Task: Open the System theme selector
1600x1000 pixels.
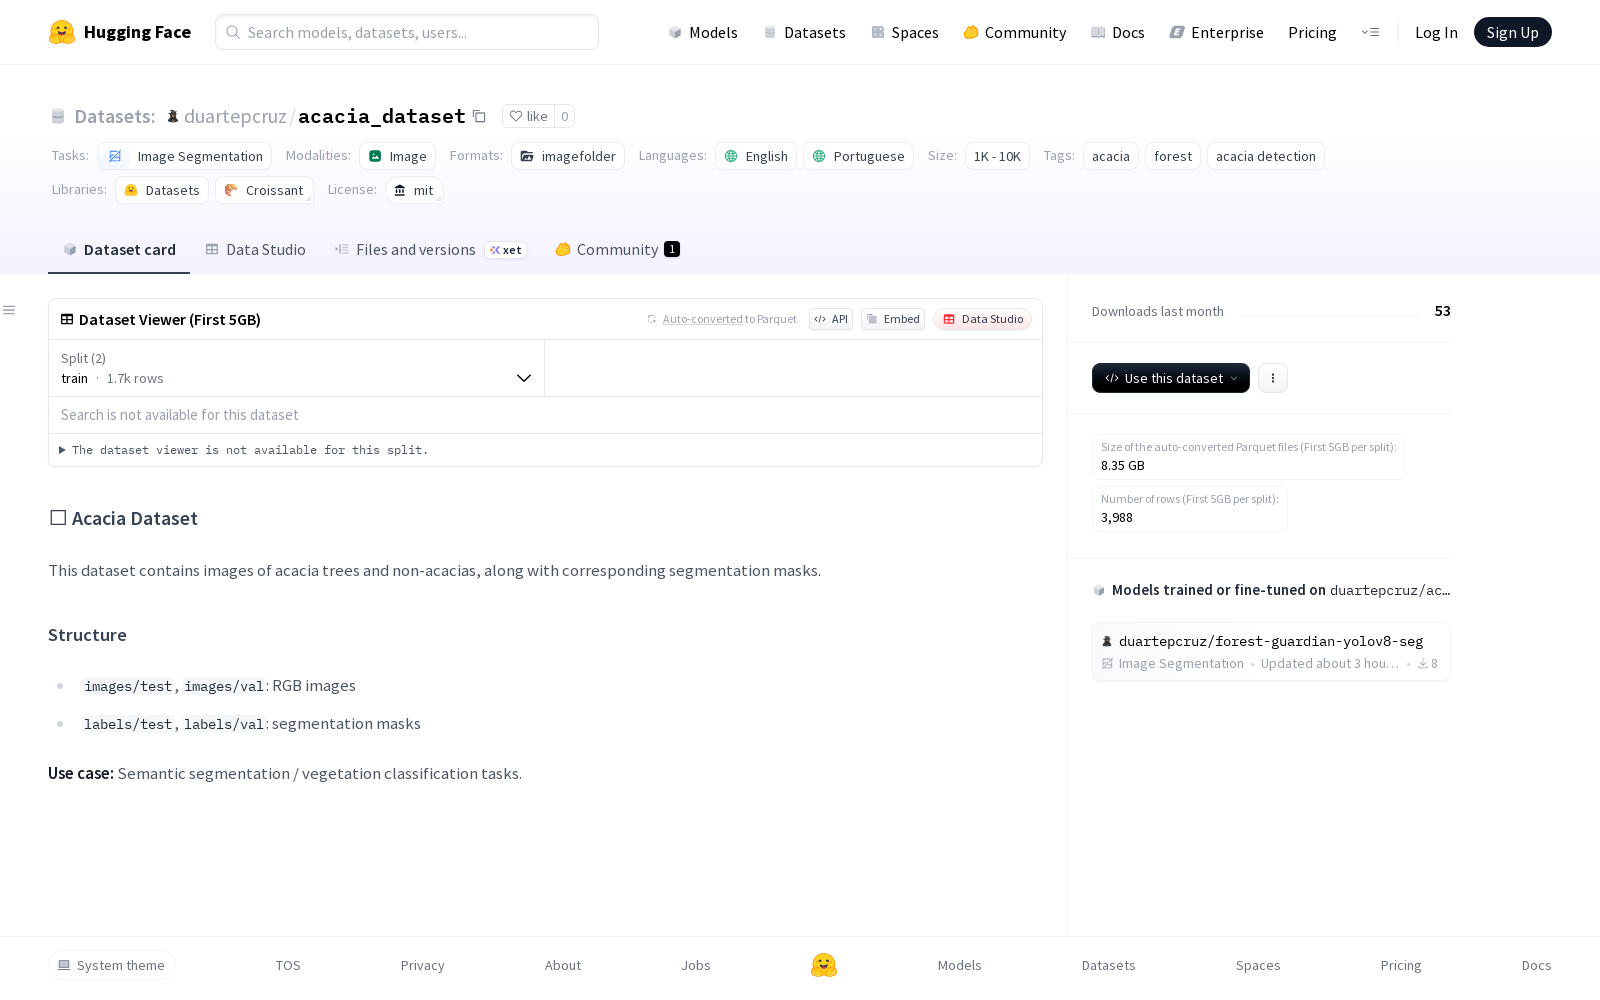Action: tap(112, 965)
